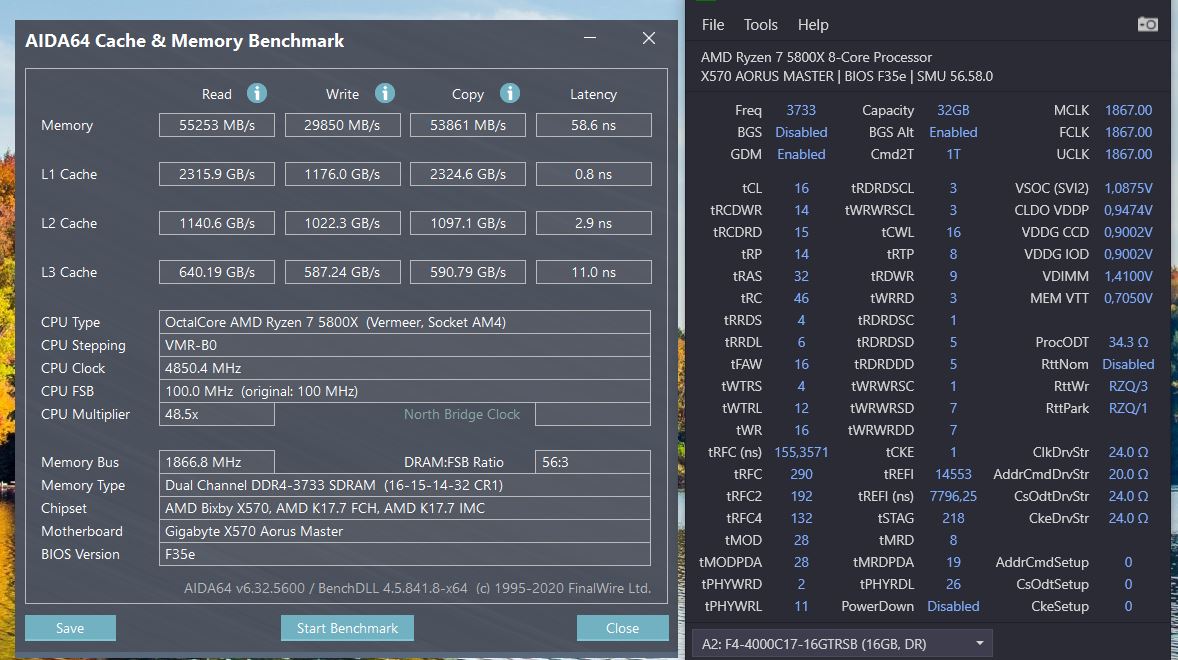Image resolution: width=1178 pixels, height=660 pixels.
Task: Click the Freq value 3733
Action: 801,110
